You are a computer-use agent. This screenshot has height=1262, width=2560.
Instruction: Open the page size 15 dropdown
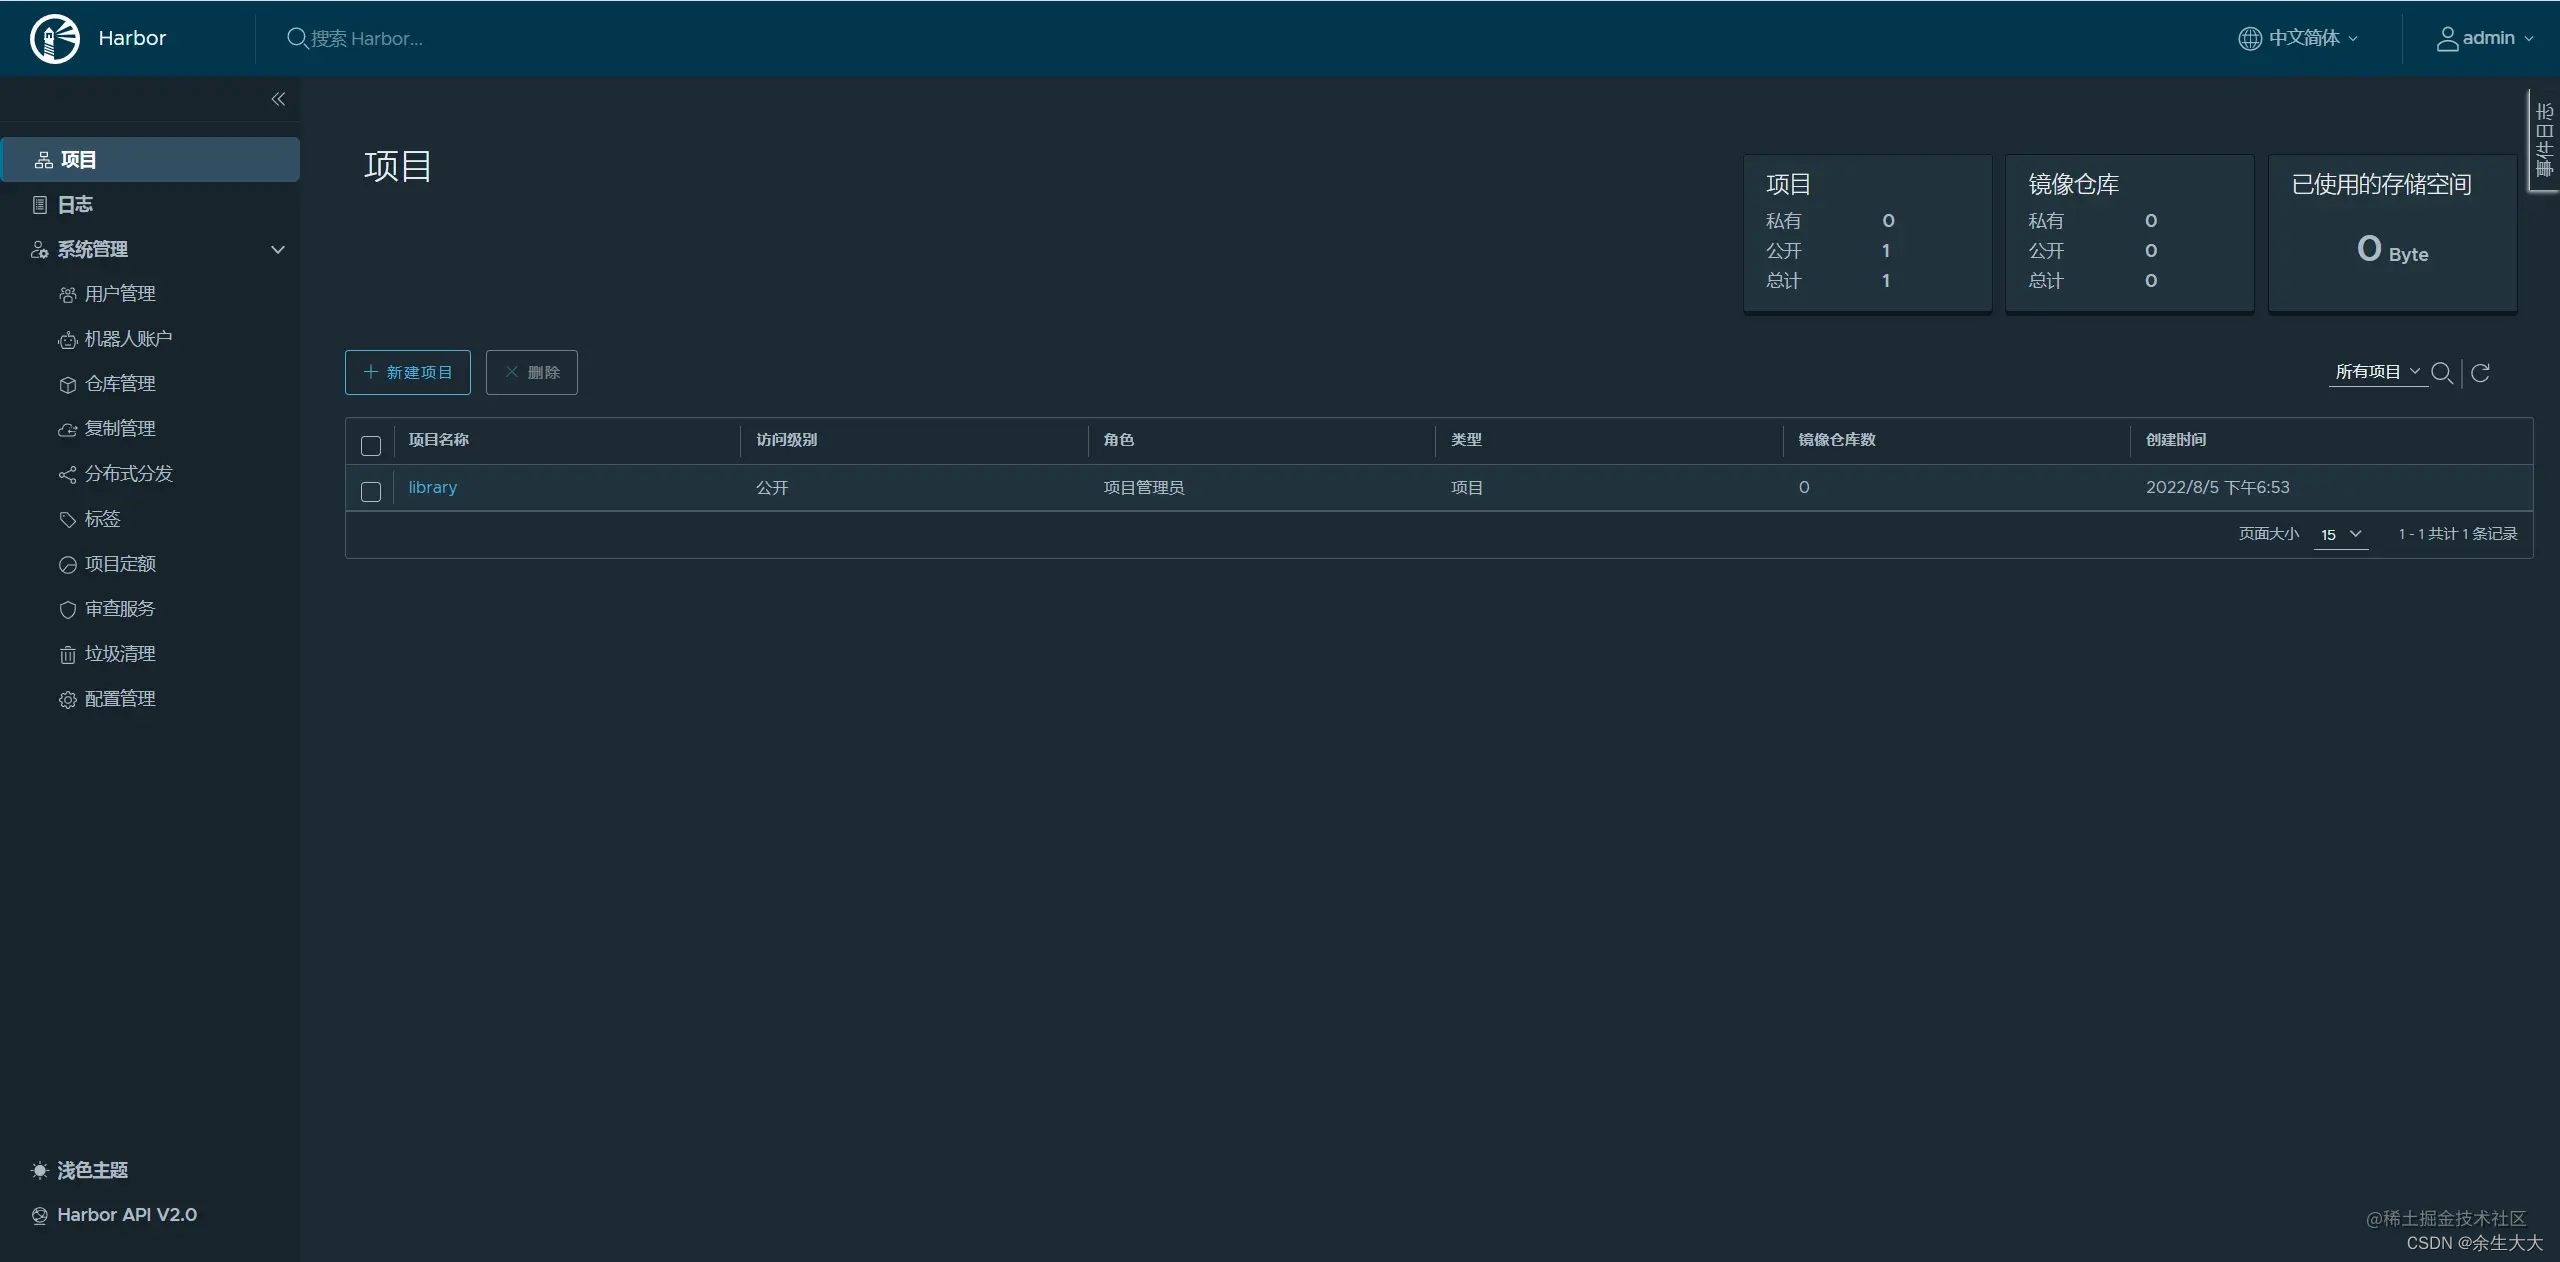(x=2341, y=535)
